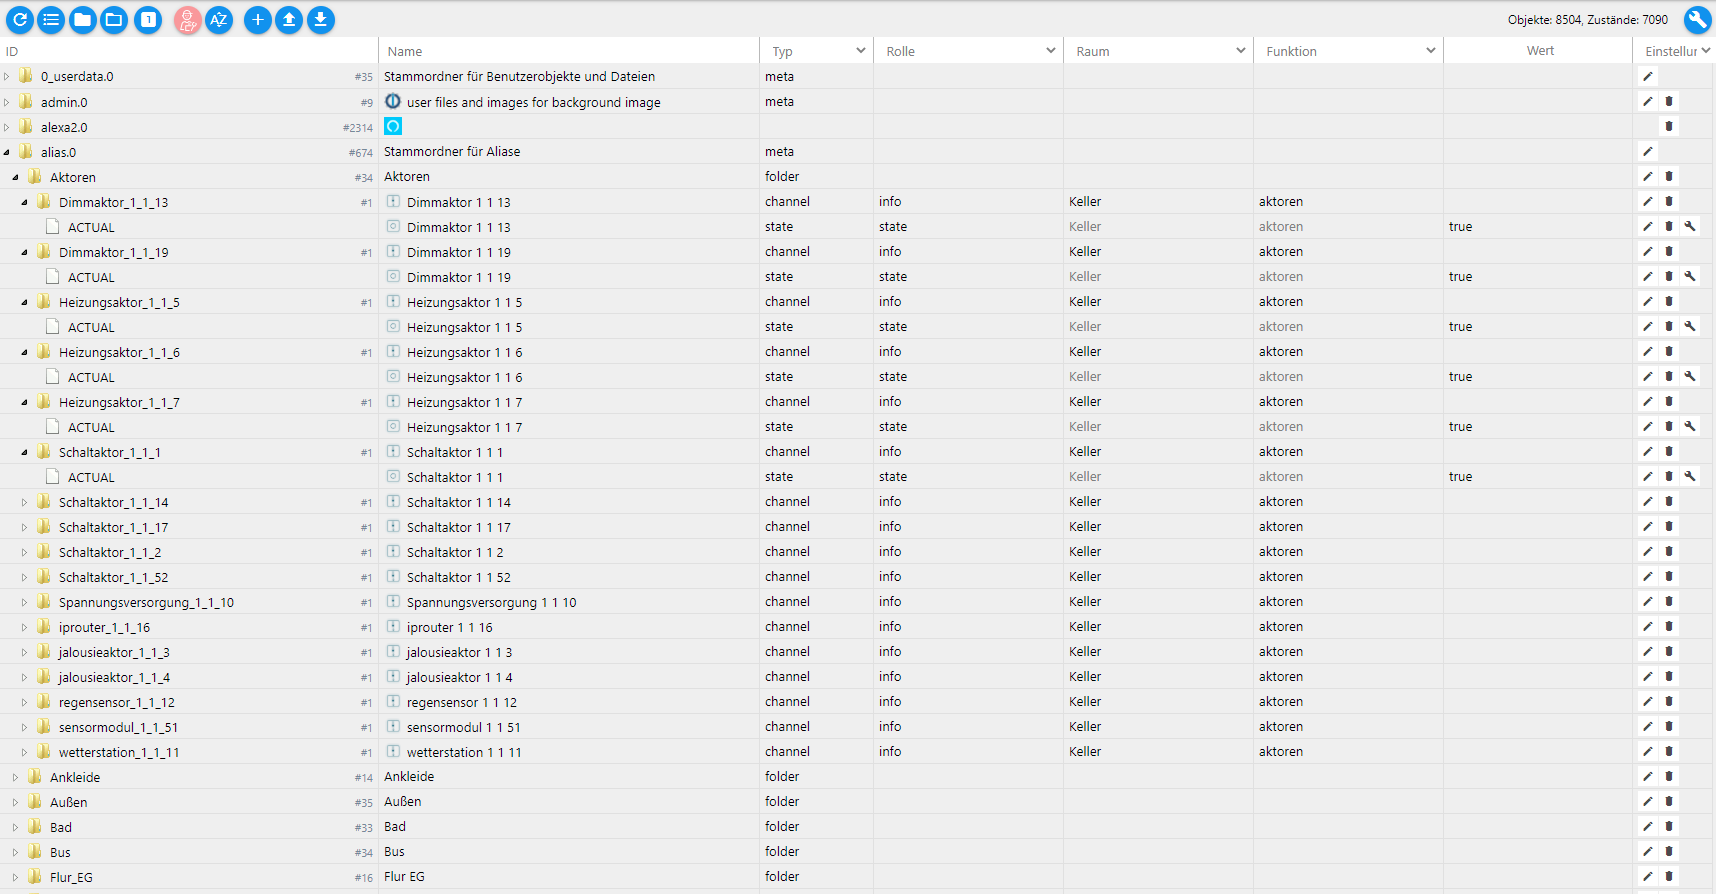Expand the Schaltaktor_1_1_14 tree node
The height and width of the screenshot is (894, 1716).
pyautogui.click(x=24, y=502)
